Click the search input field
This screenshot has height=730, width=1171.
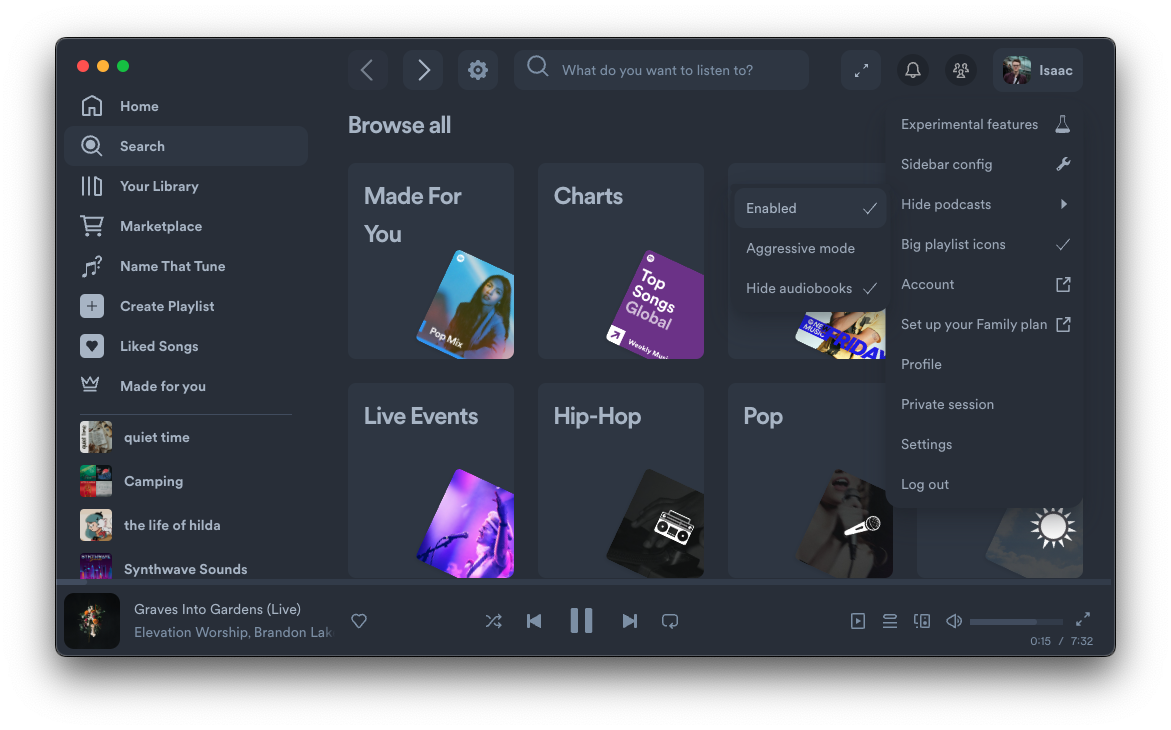662,70
